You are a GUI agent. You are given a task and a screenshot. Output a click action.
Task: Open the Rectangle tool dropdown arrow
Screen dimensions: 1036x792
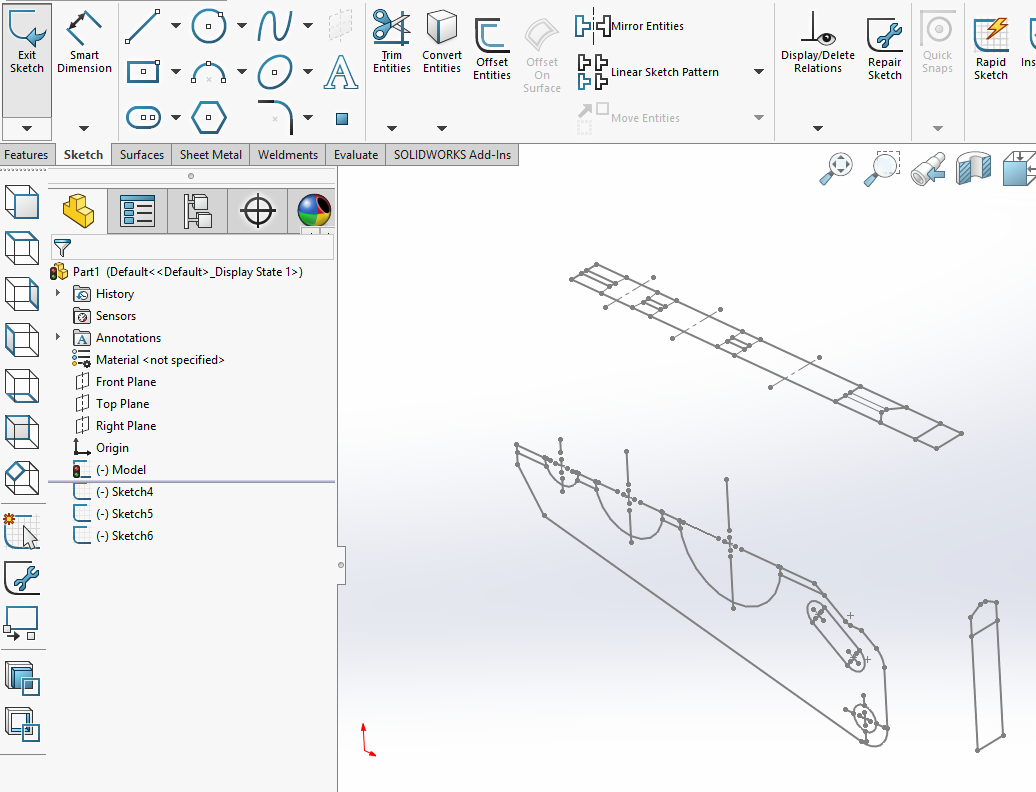coord(176,71)
